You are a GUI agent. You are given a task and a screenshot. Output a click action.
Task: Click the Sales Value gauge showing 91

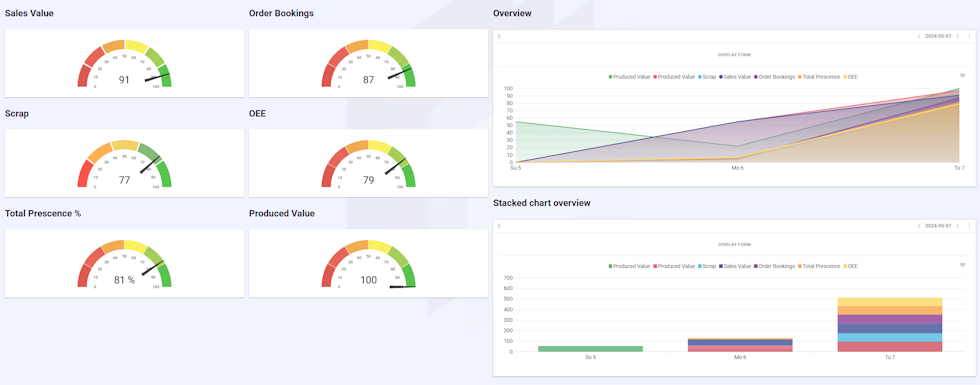pos(124,63)
